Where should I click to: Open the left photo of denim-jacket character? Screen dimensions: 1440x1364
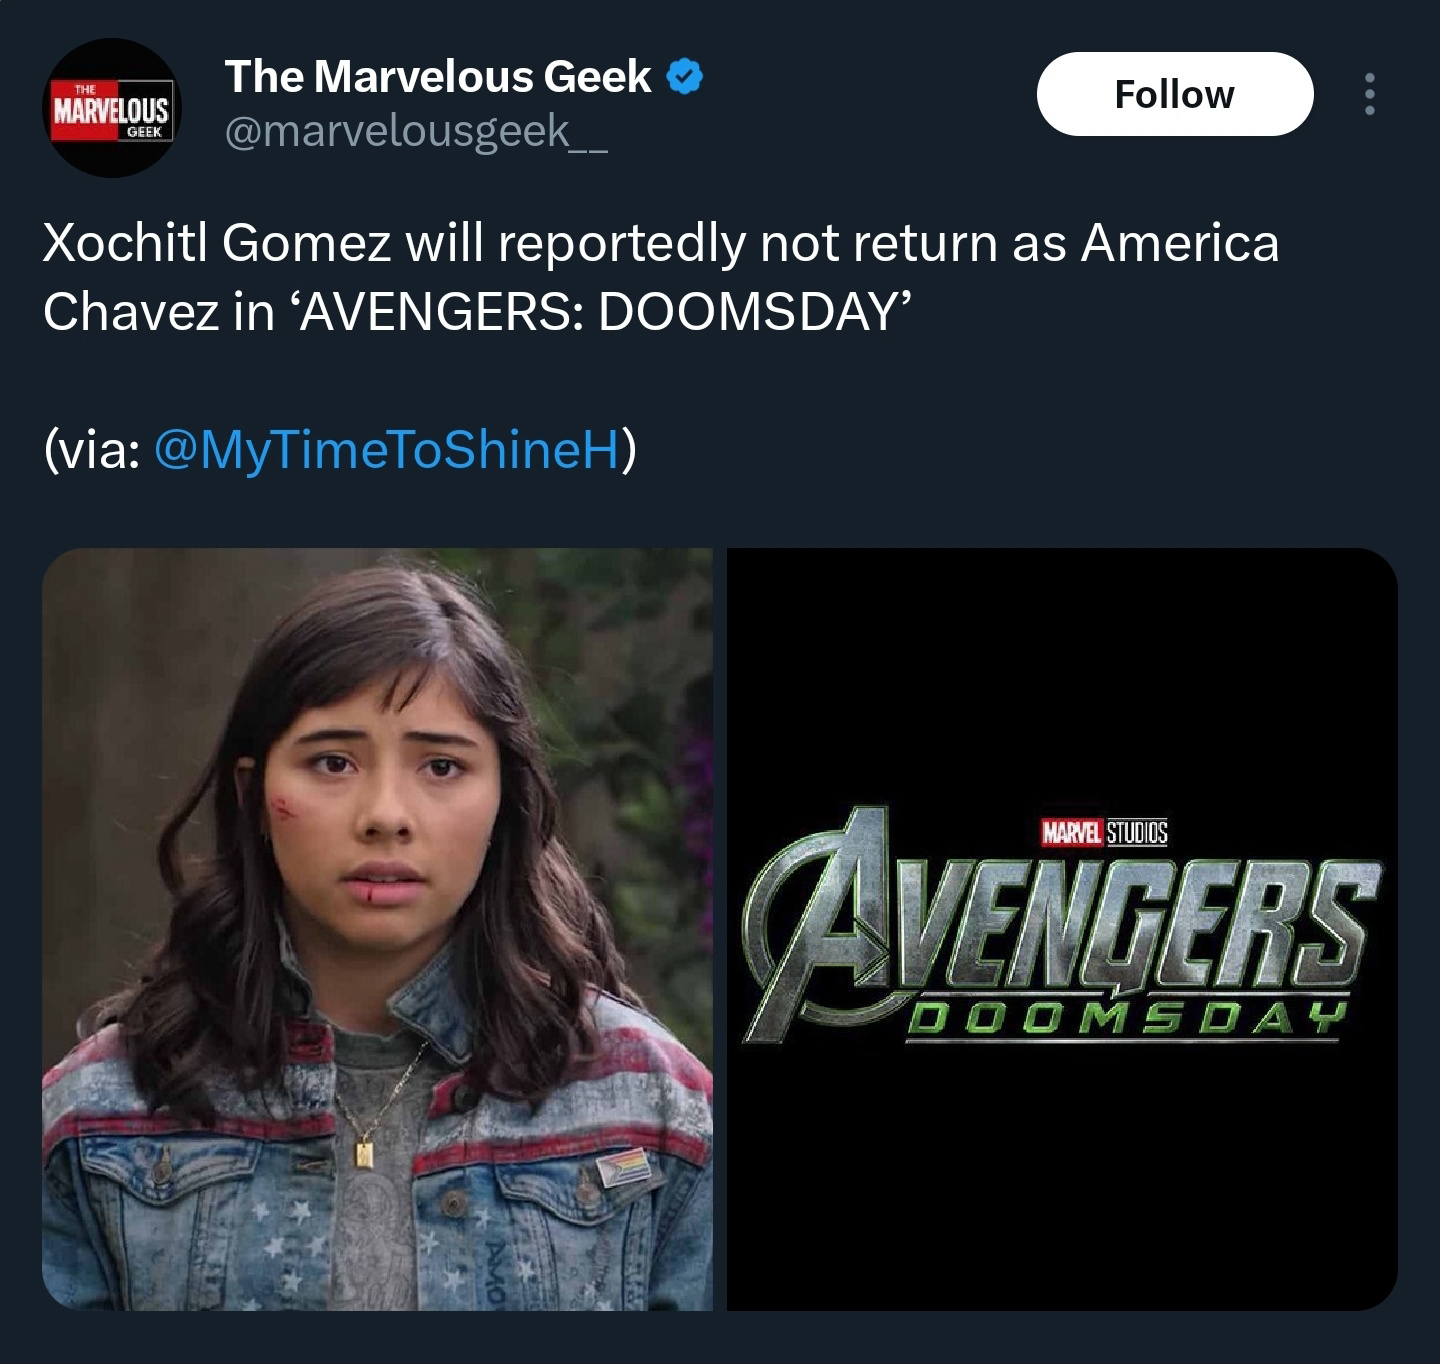(x=378, y=929)
